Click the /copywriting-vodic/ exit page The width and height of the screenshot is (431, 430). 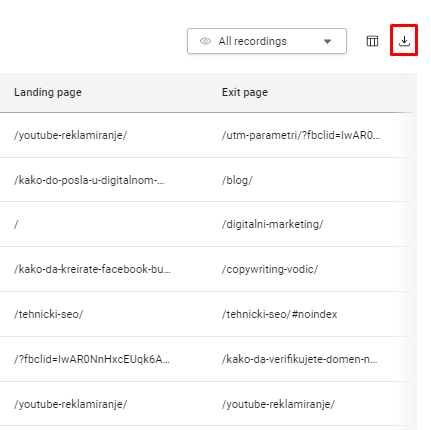click(270, 269)
